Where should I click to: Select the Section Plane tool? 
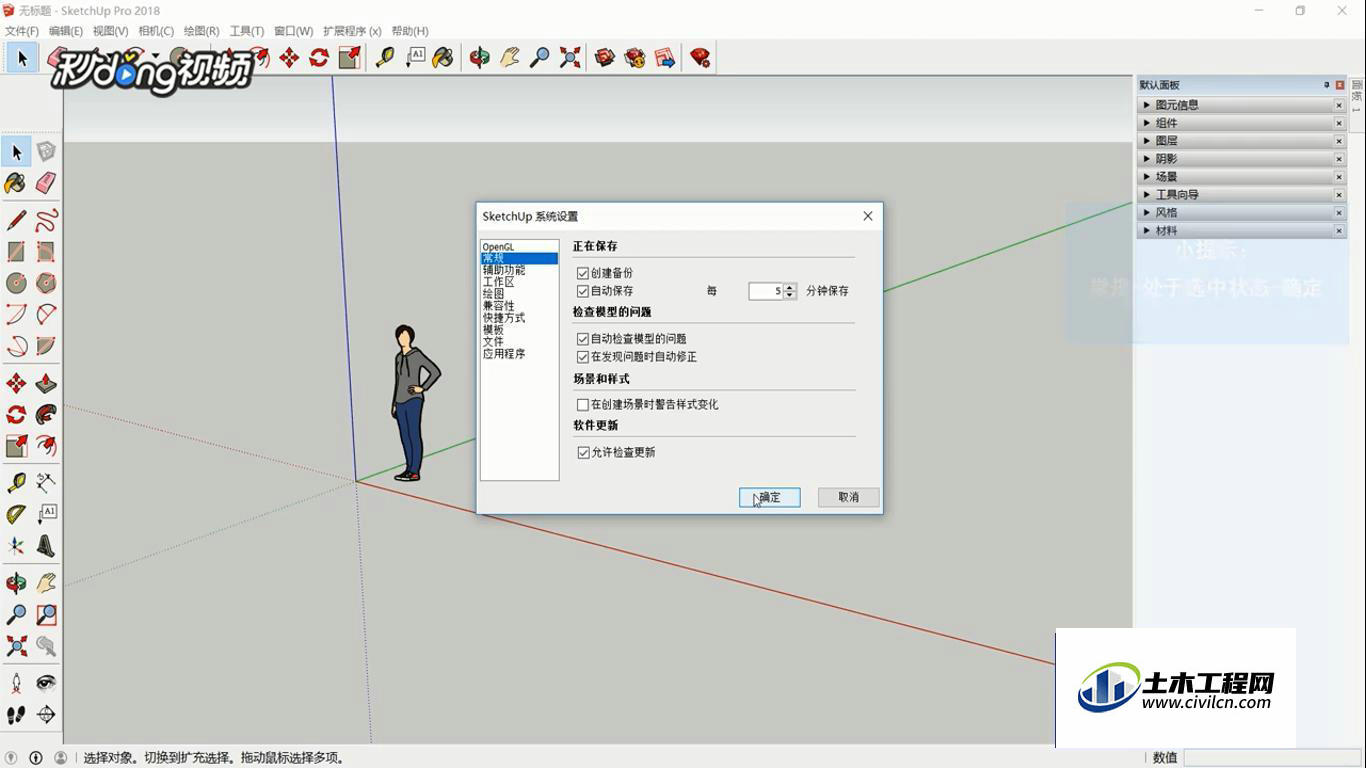46,714
